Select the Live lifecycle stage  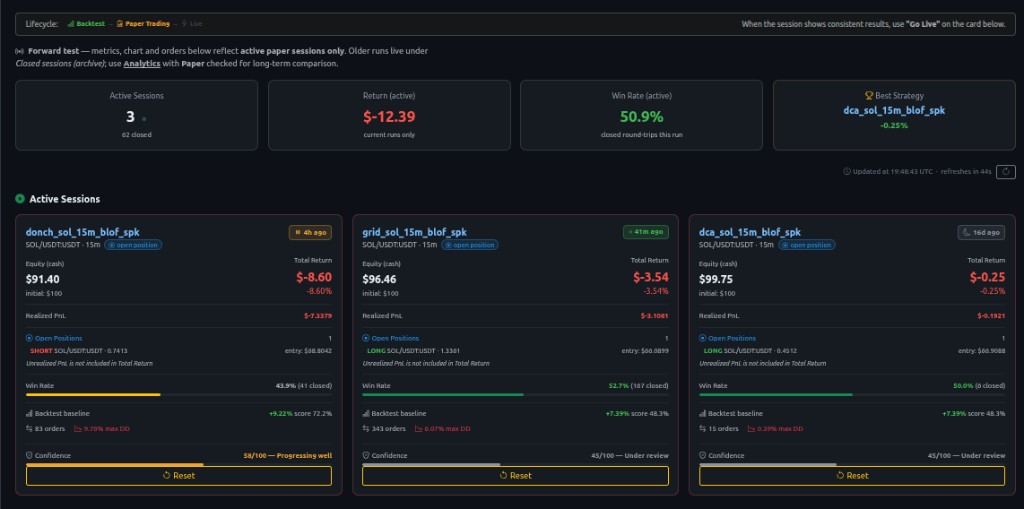click(192, 24)
